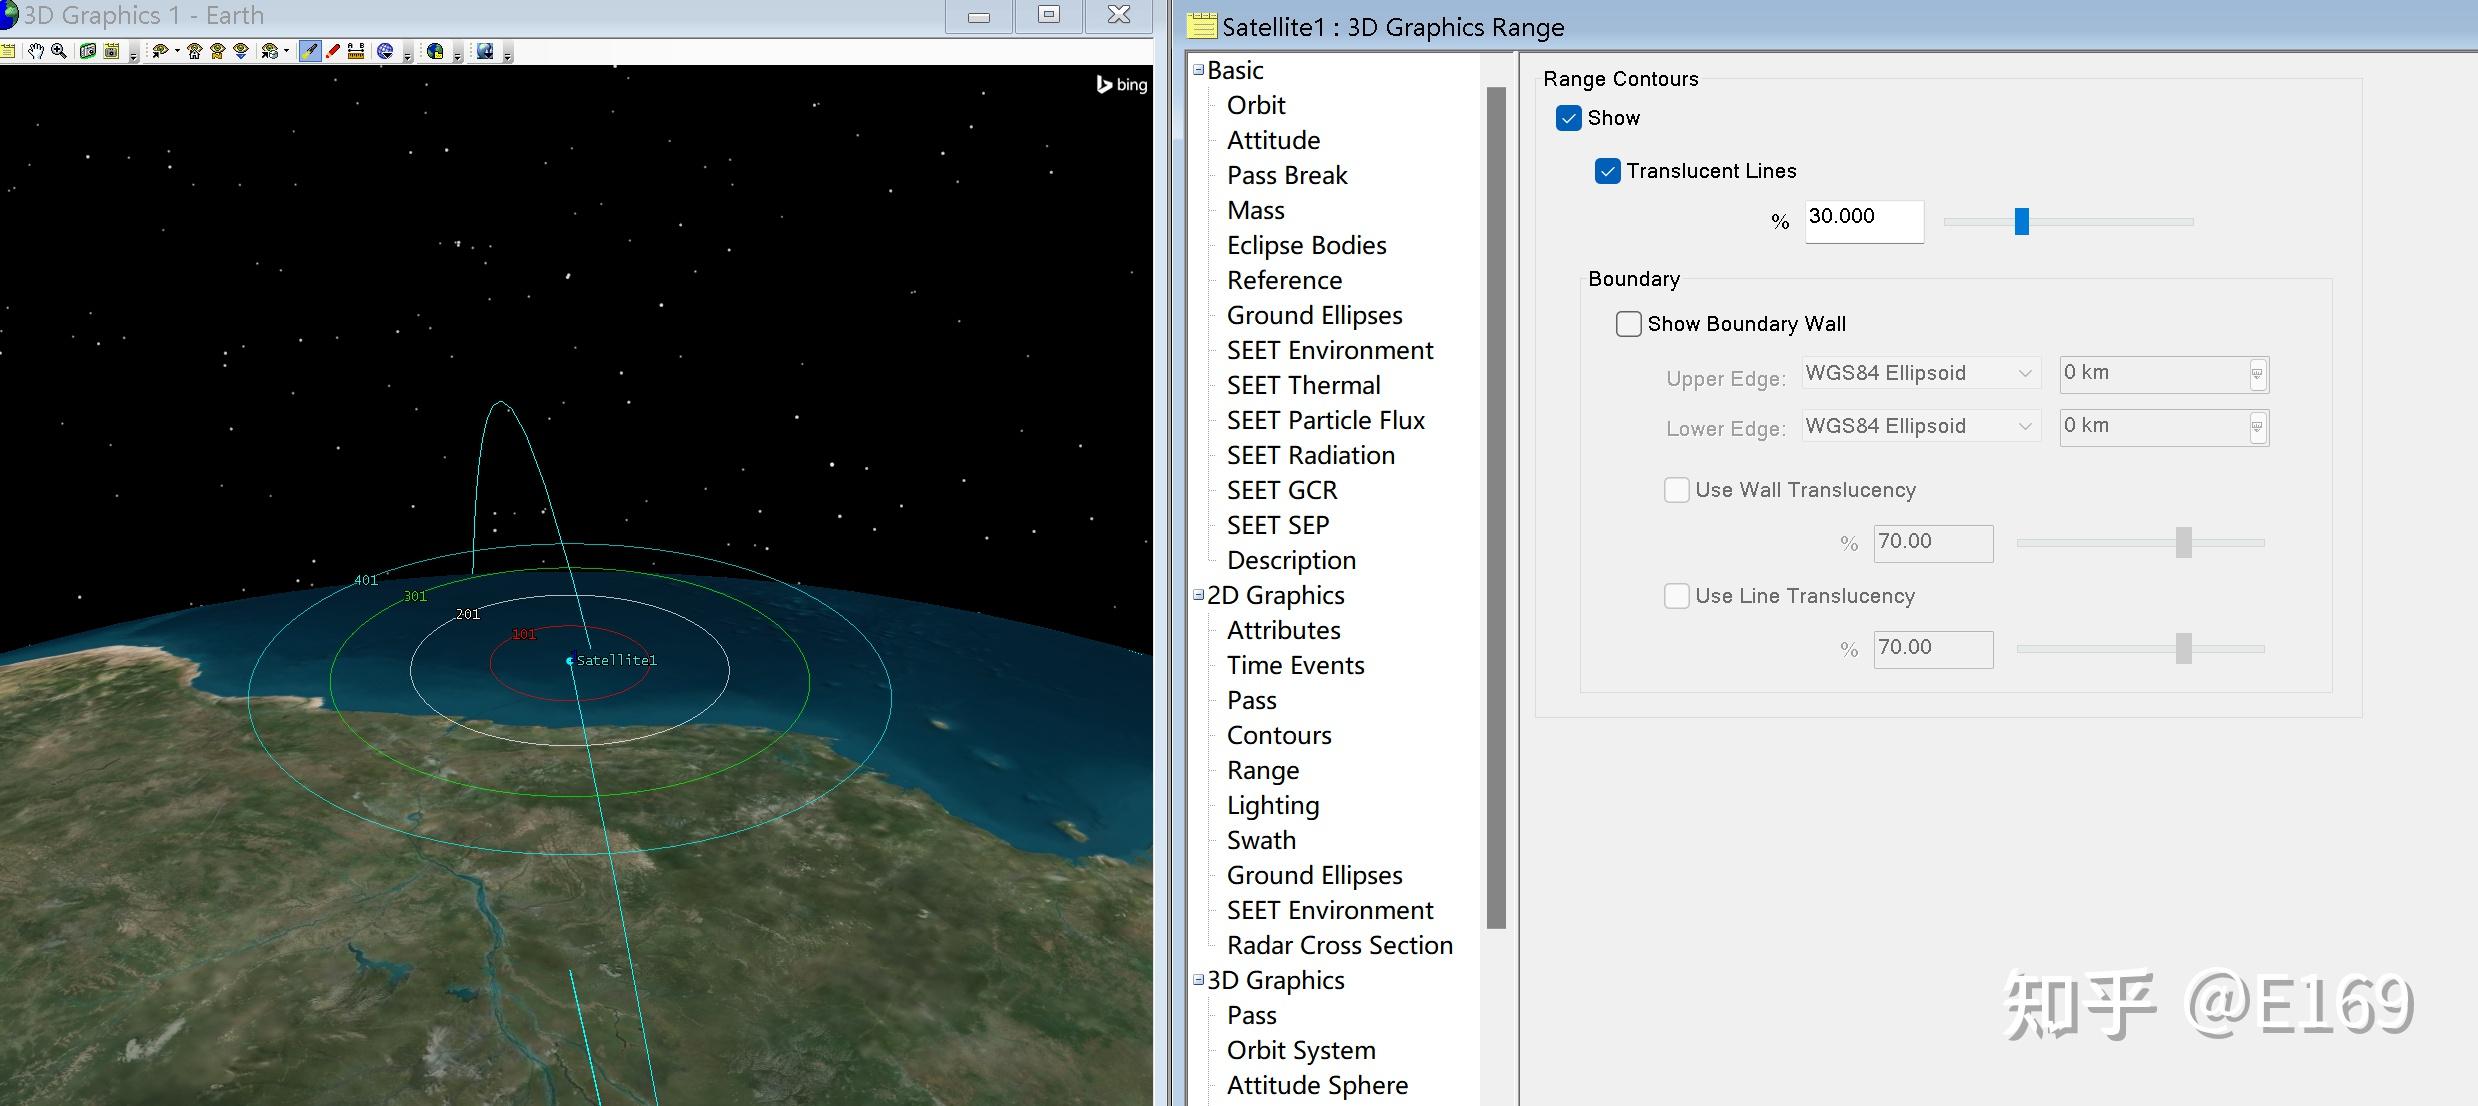Click the green camera snapshot icon
The height and width of the screenshot is (1106, 2478).
click(x=88, y=51)
